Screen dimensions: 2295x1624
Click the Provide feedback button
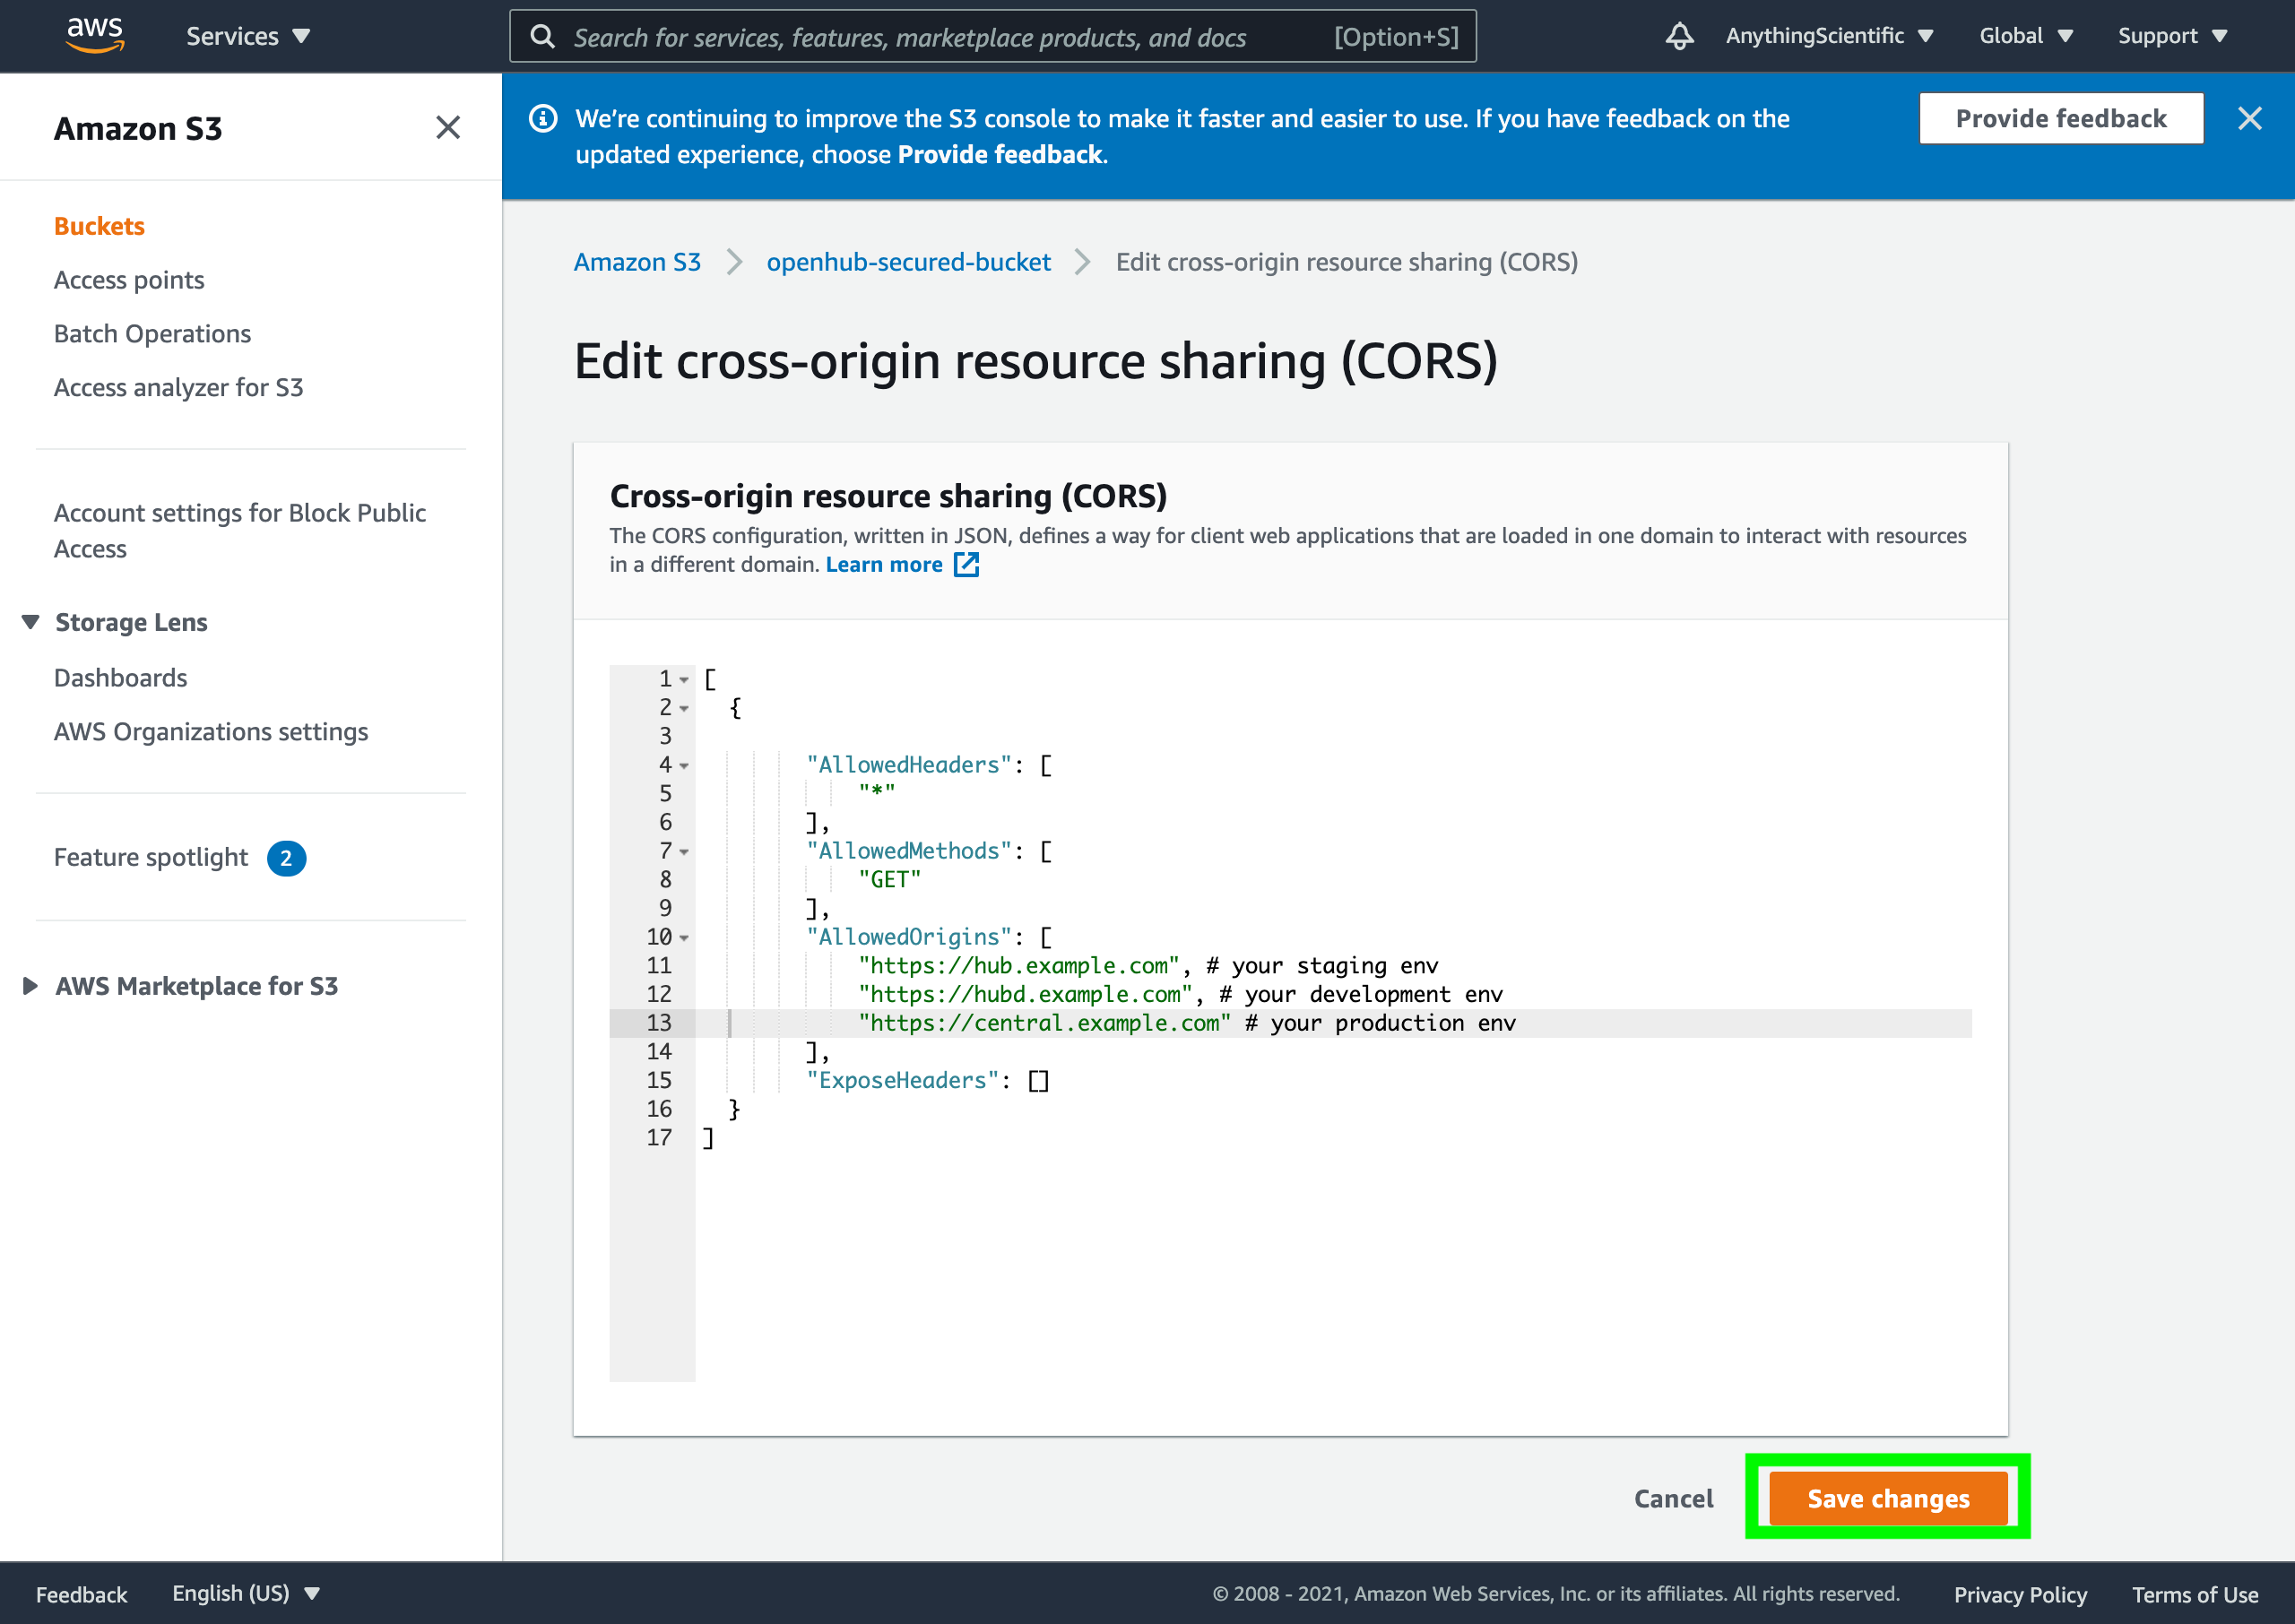click(x=2060, y=118)
